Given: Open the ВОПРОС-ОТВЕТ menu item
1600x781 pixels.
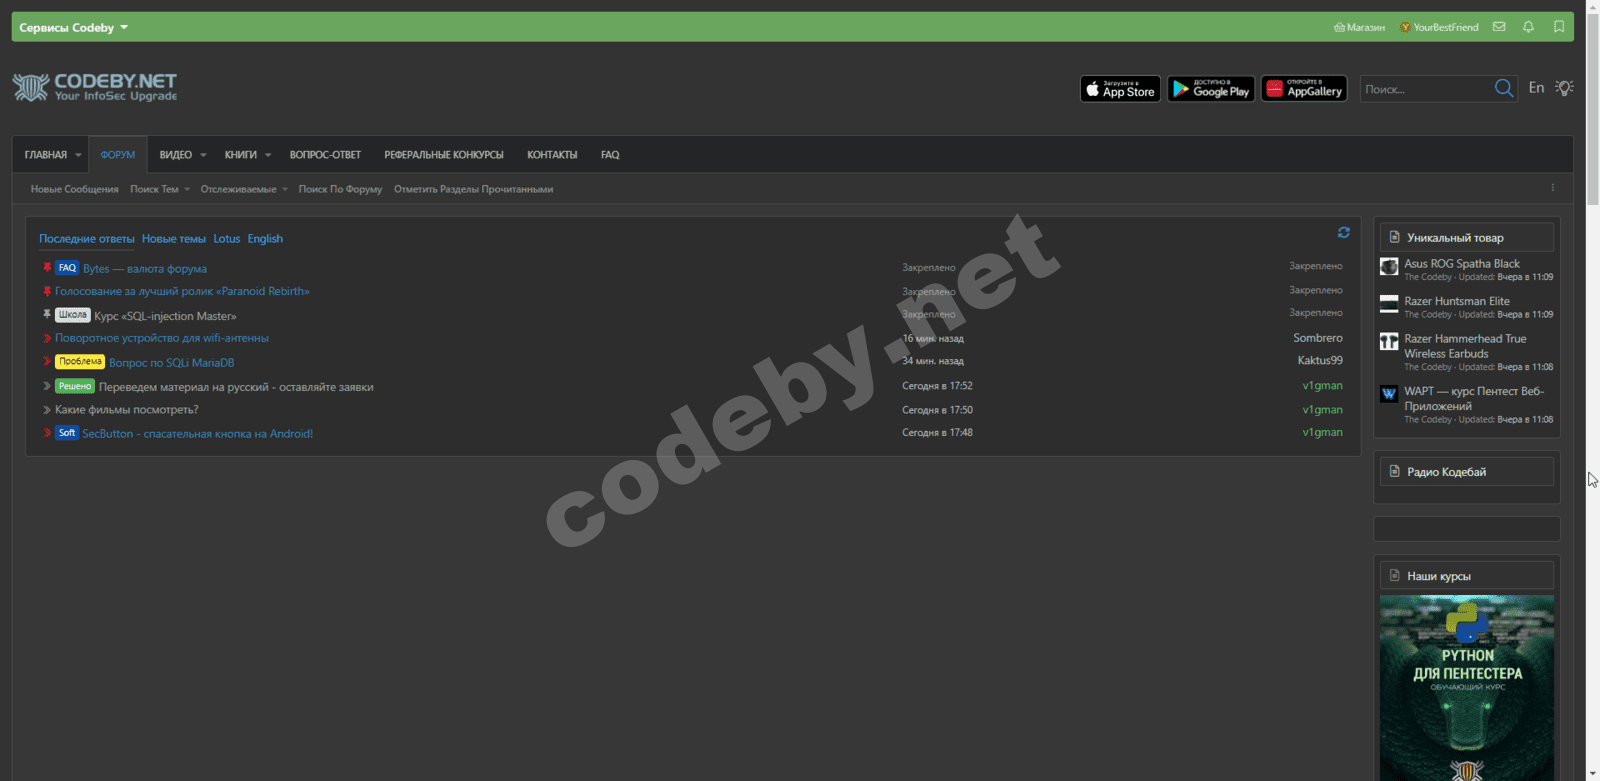Looking at the screenshot, I should point(325,155).
